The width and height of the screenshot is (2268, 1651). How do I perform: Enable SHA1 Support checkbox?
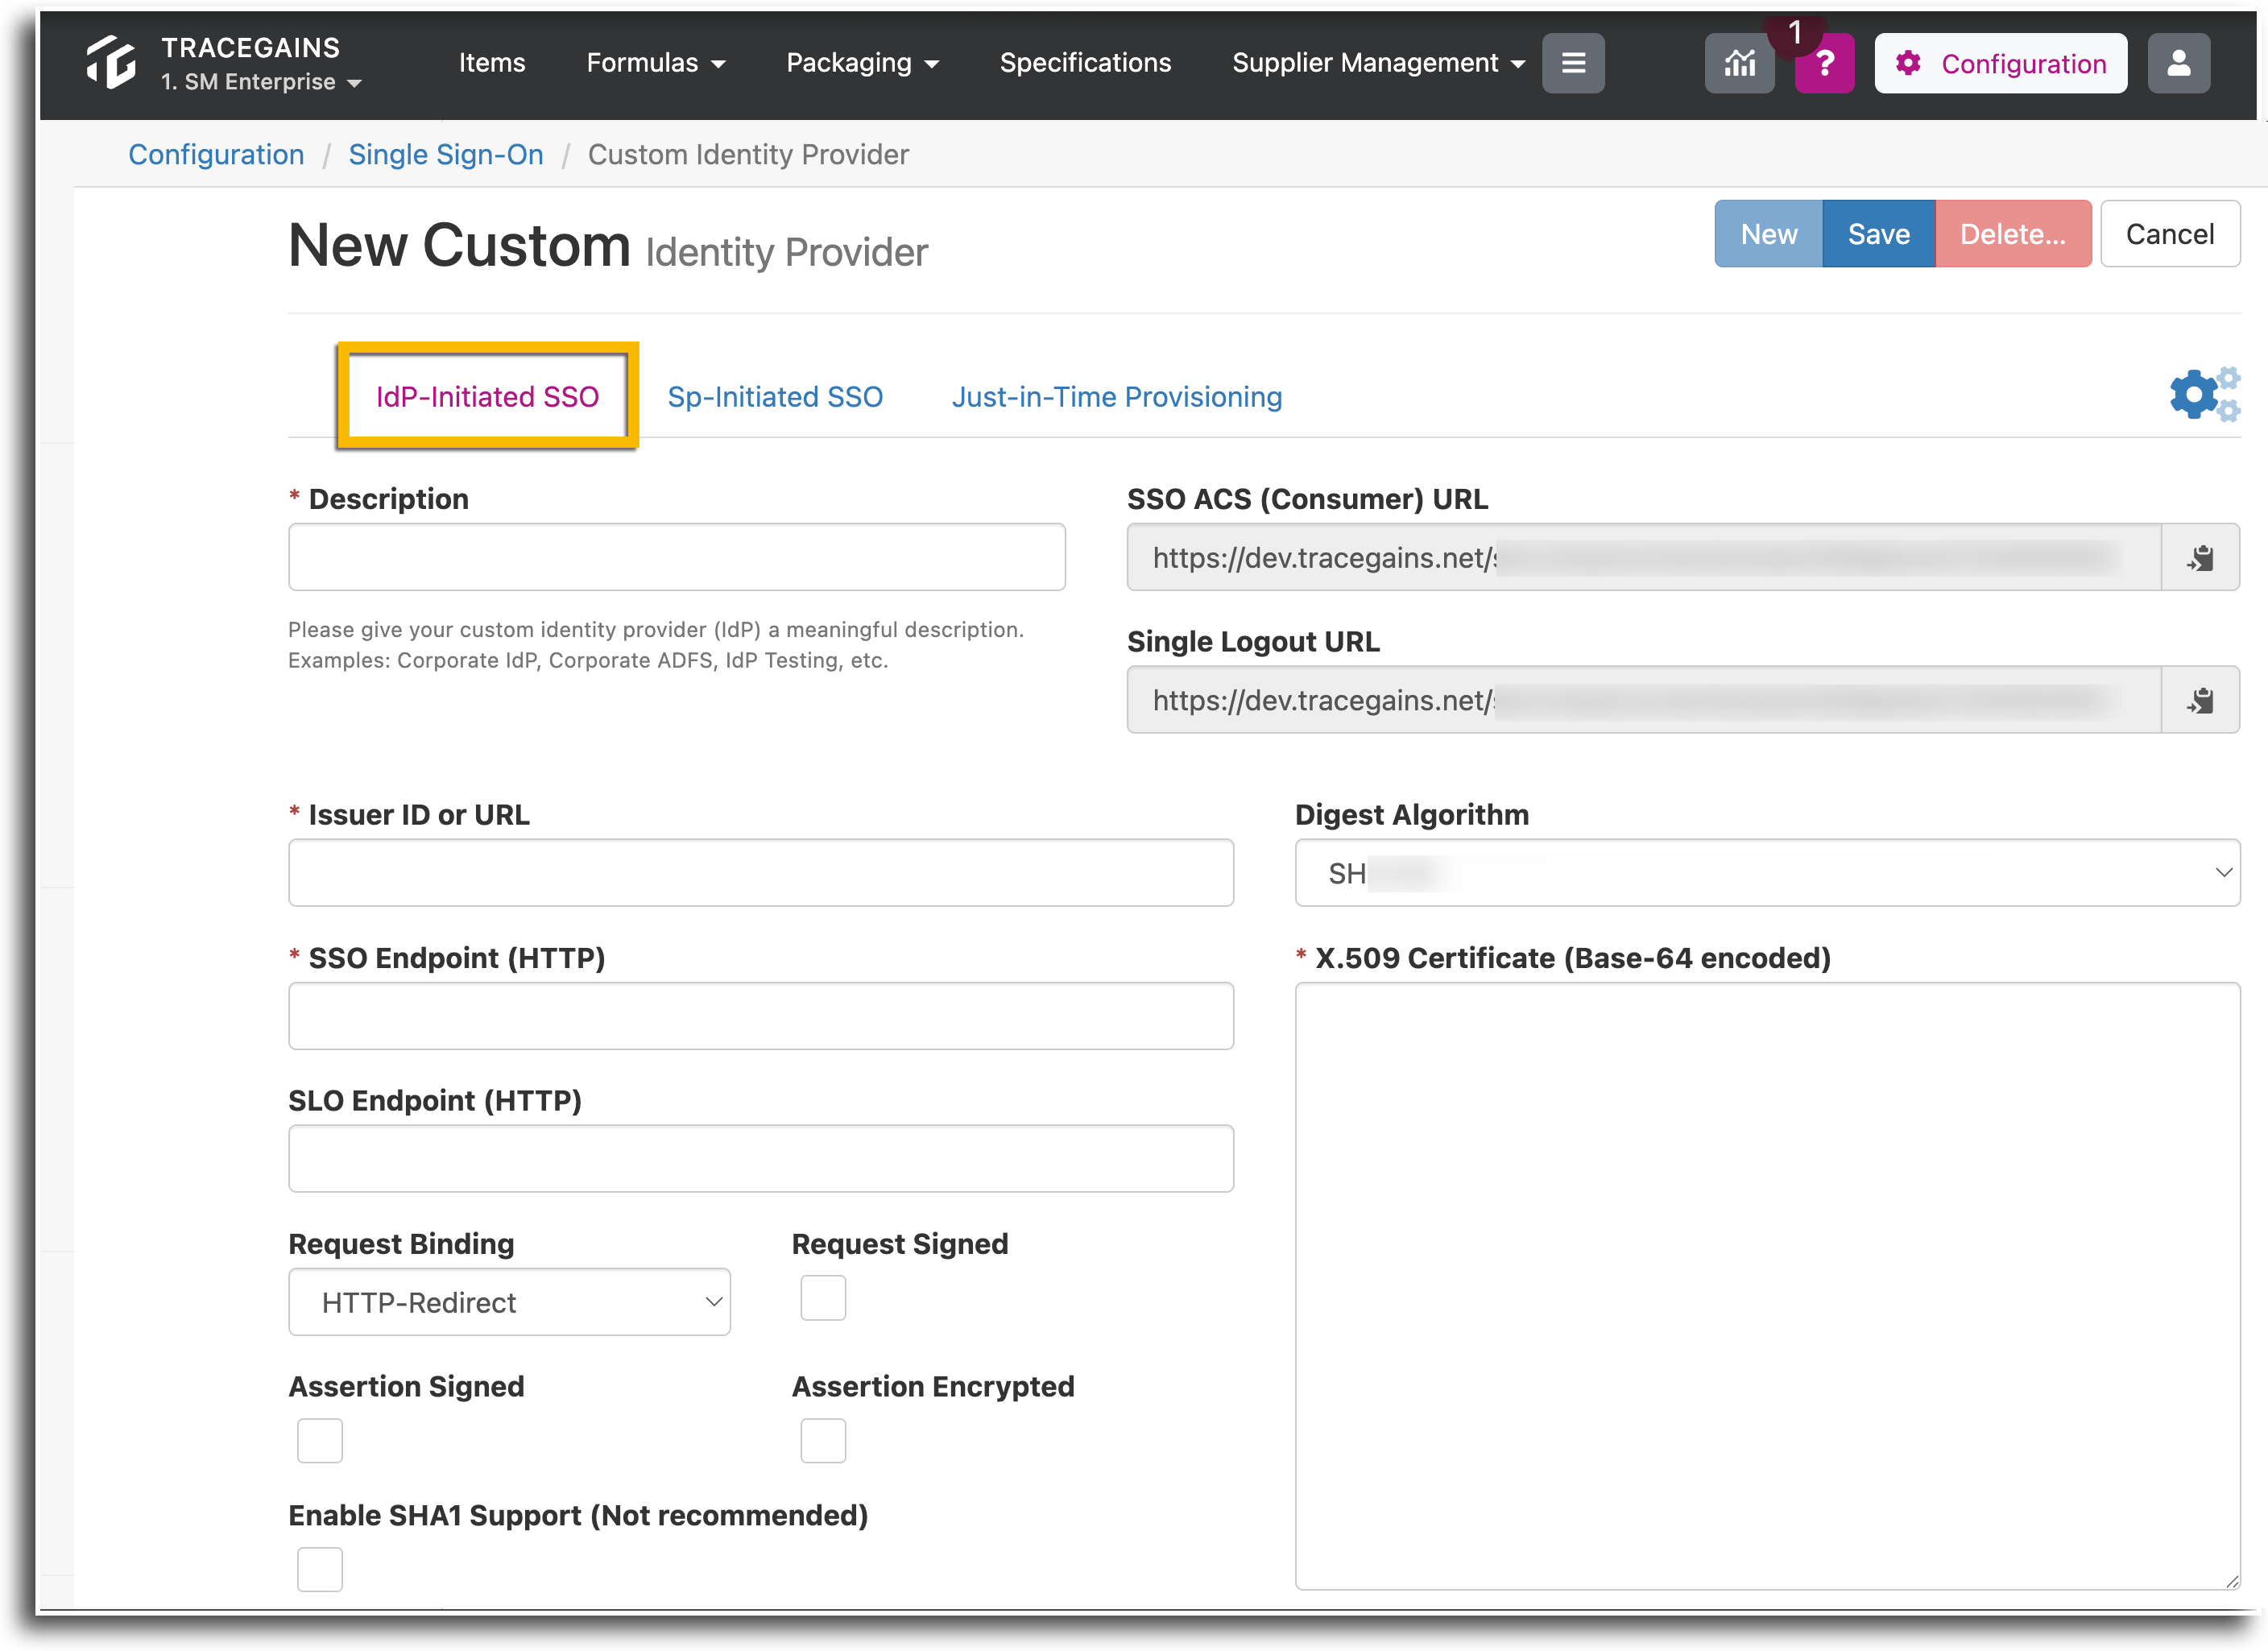[x=320, y=1569]
